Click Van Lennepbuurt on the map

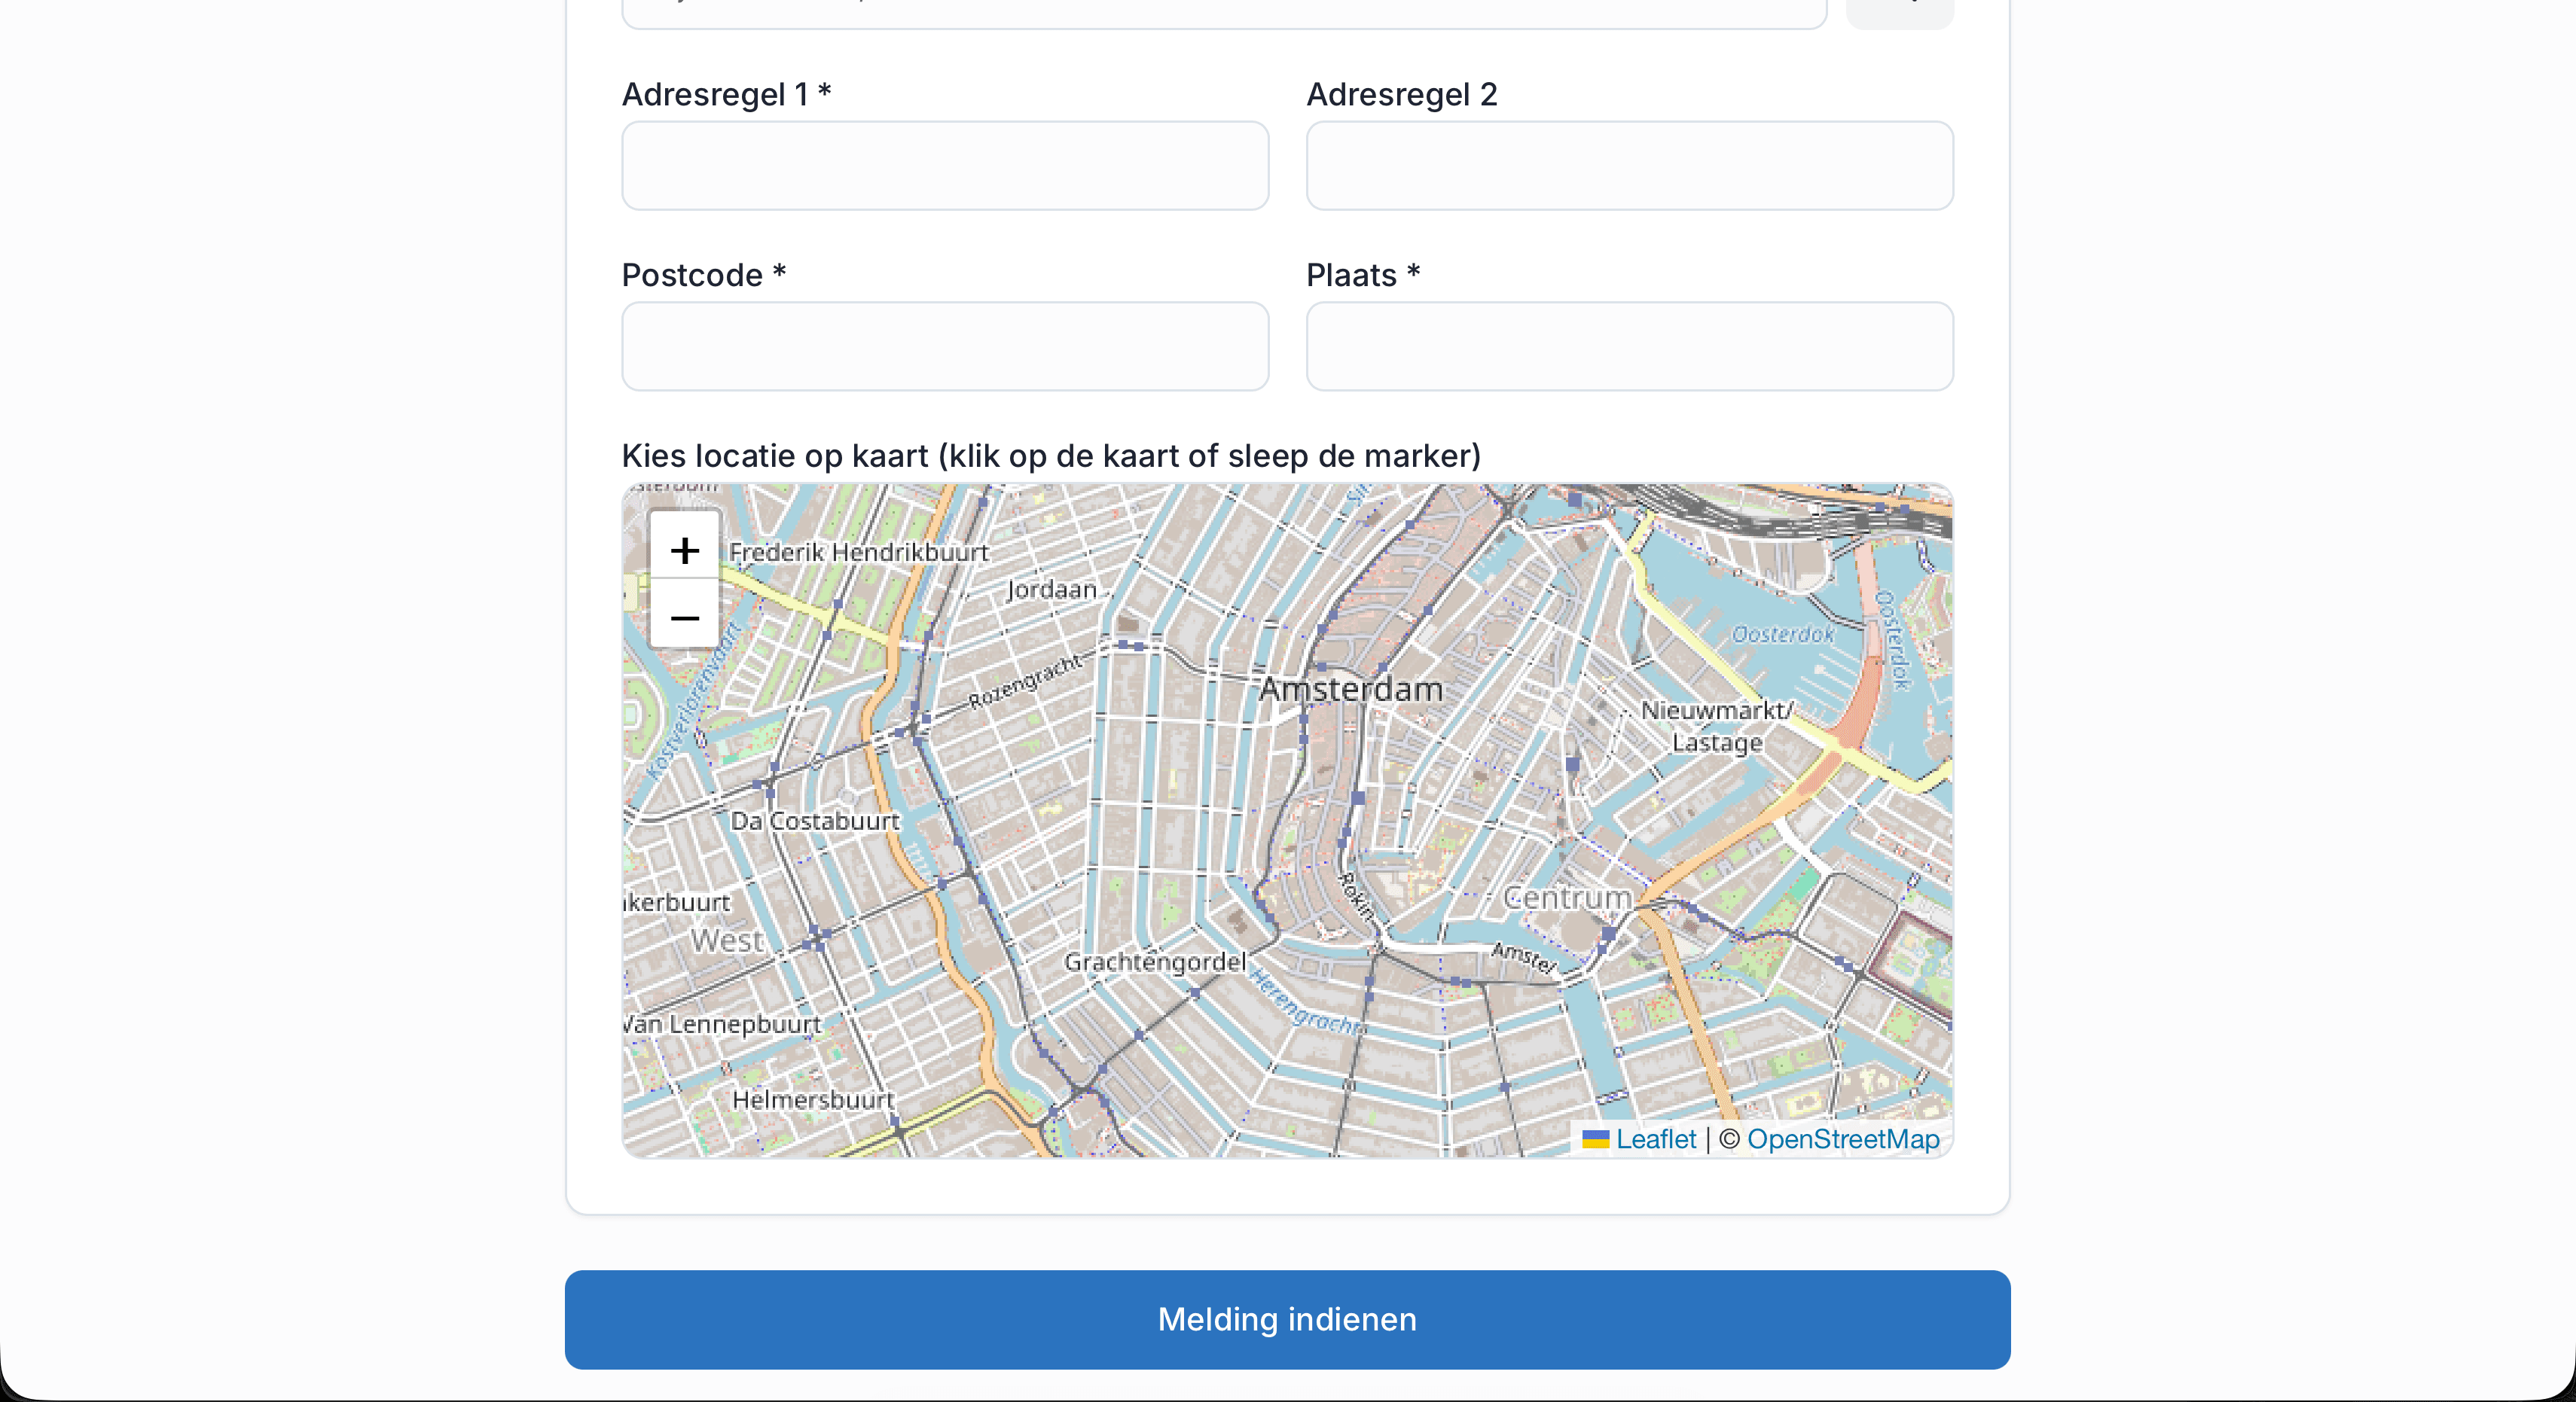point(722,1023)
